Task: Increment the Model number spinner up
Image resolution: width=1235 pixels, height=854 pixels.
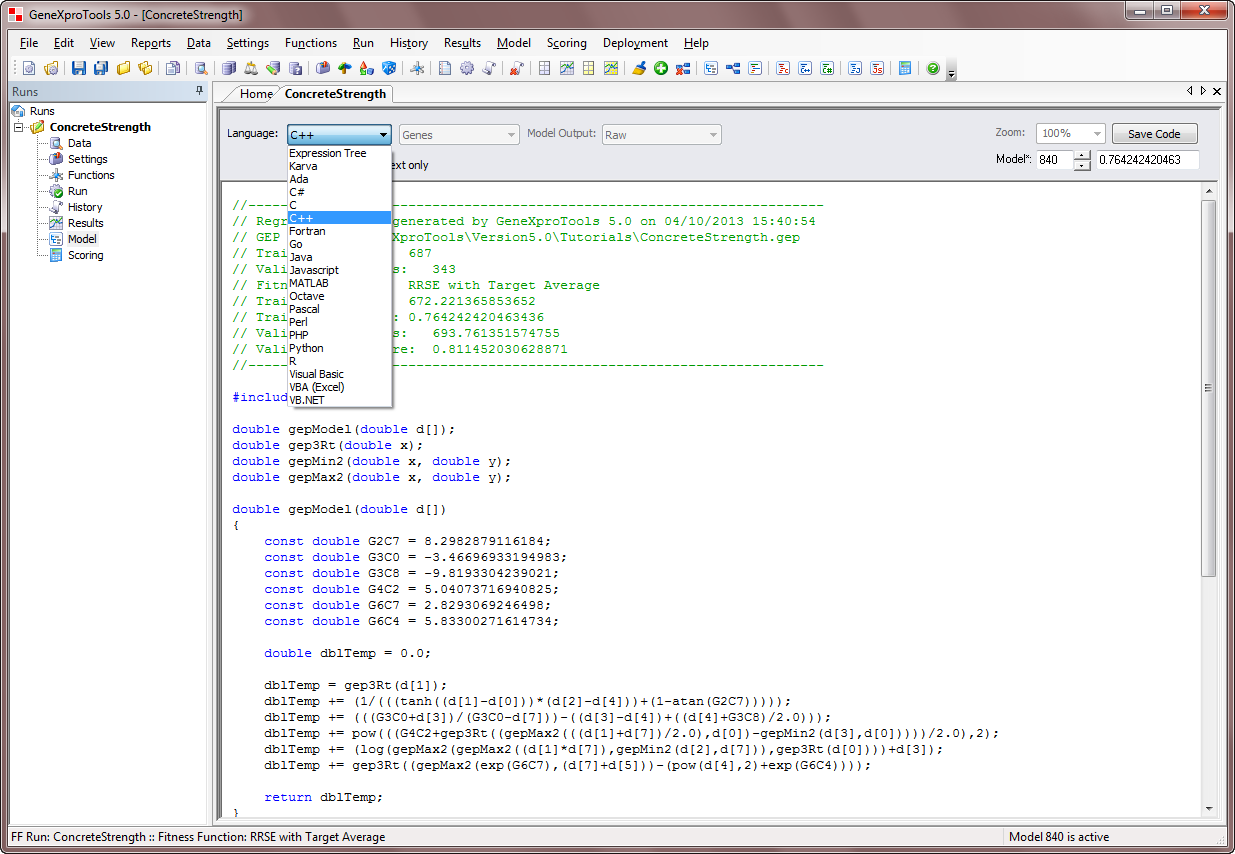Action: (x=1082, y=155)
